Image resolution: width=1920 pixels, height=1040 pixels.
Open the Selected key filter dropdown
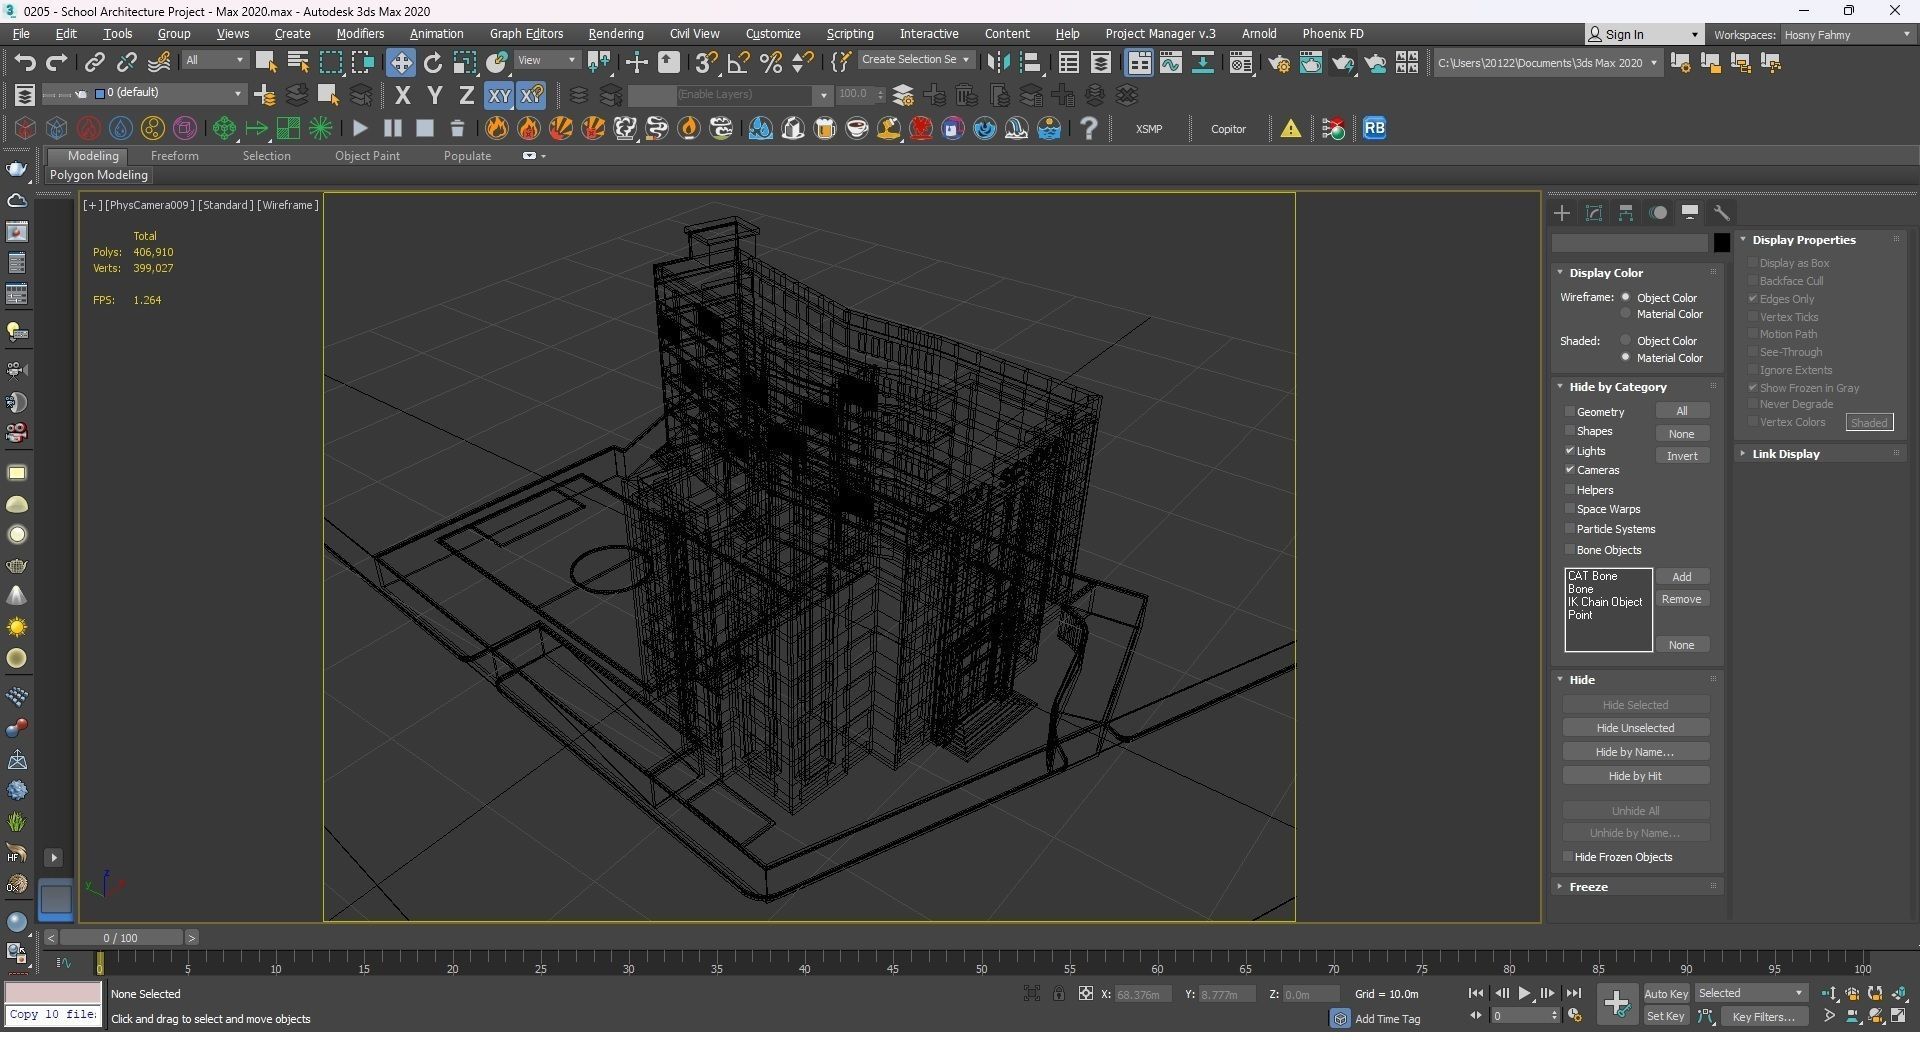tap(1751, 993)
